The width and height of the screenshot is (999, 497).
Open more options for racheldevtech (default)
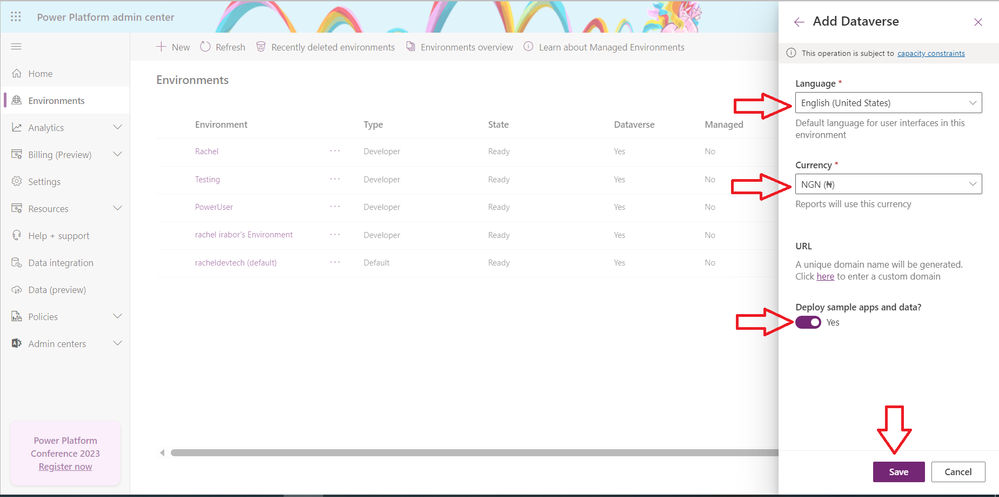point(335,262)
